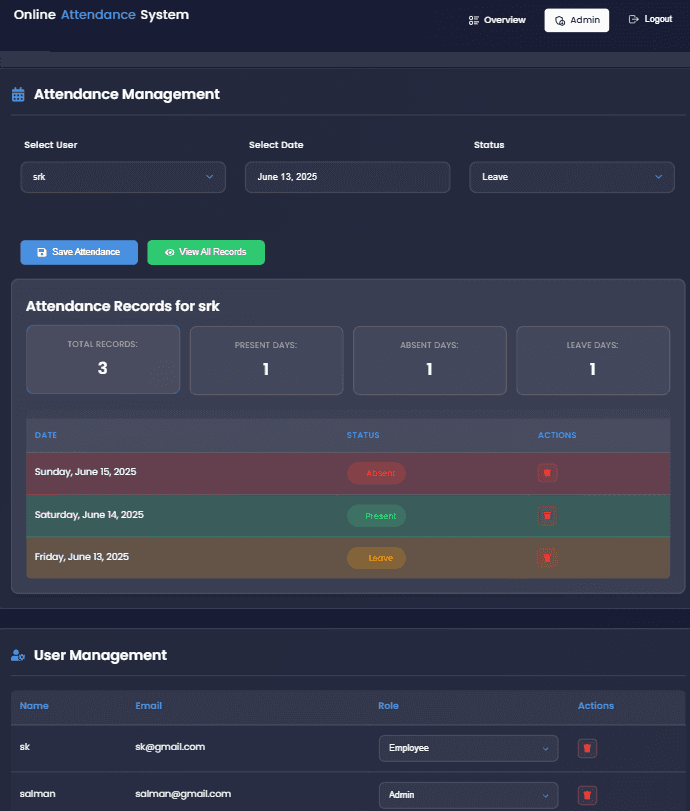Change role dropdown for user sk

[x=468, y=748]
